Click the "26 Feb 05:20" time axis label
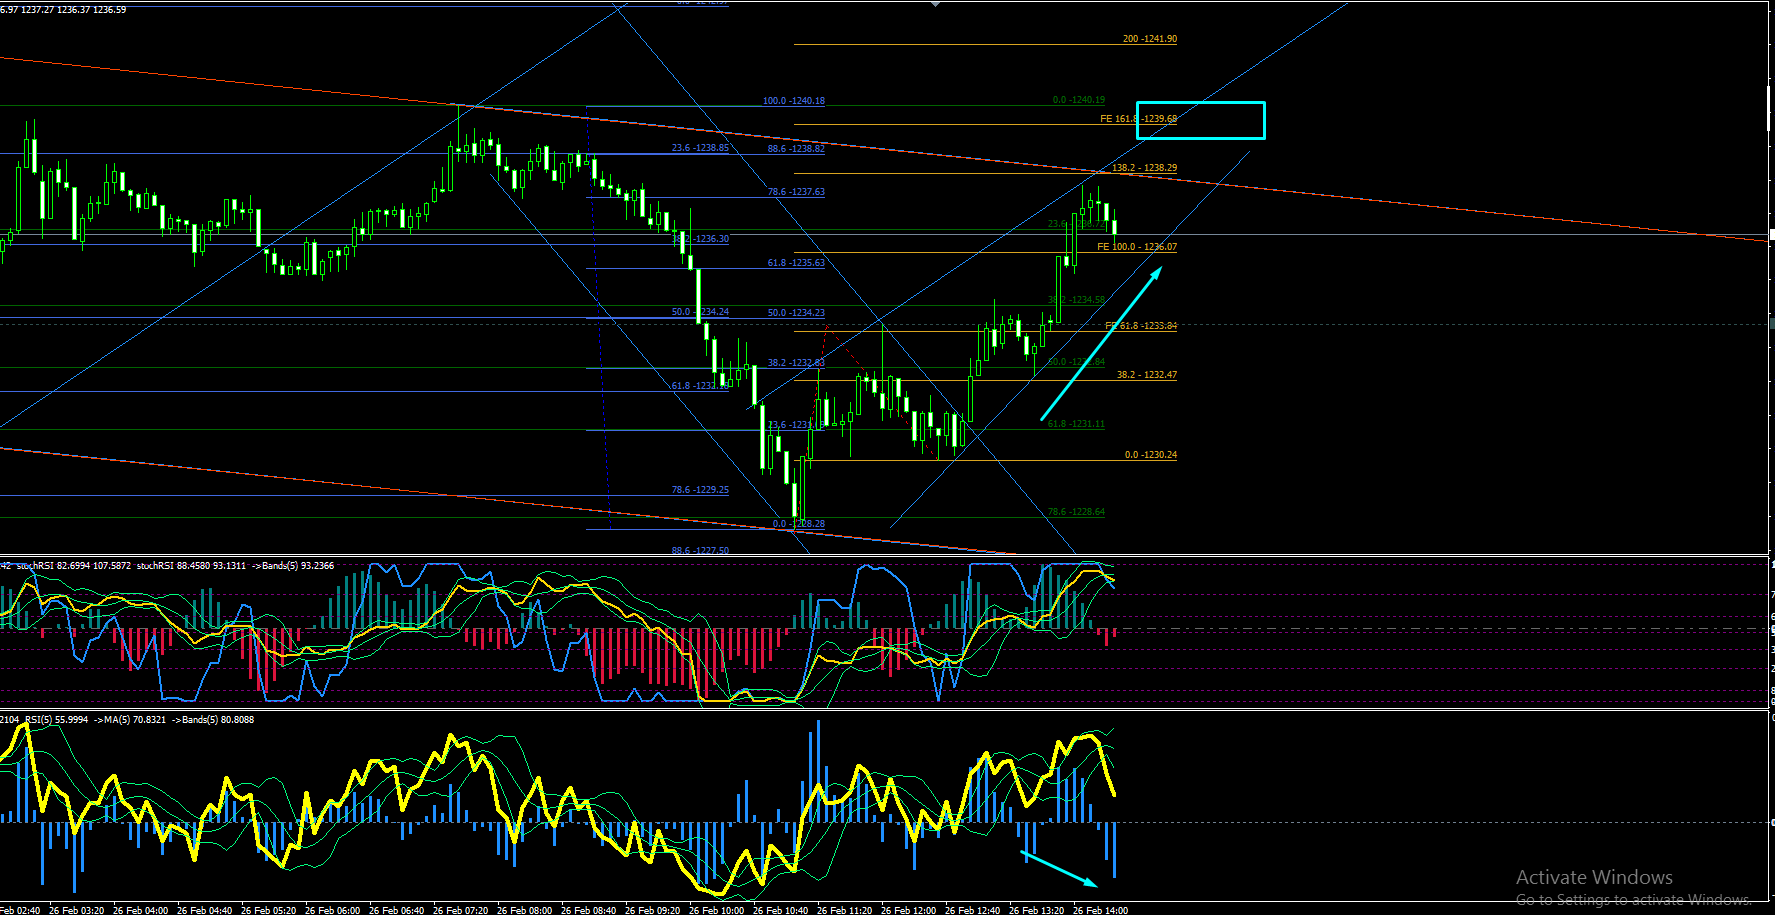This screenshot has height=915, width=1775. (268, 910)
